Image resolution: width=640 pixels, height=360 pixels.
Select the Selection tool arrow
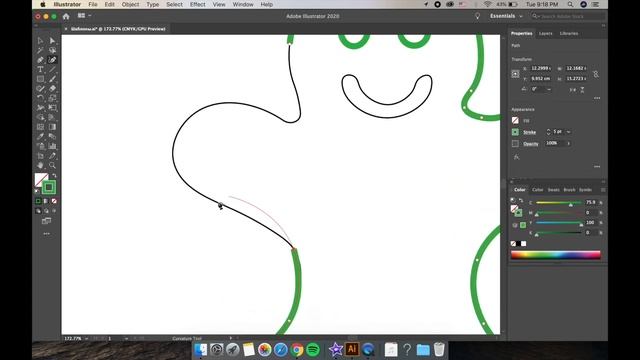40,41
